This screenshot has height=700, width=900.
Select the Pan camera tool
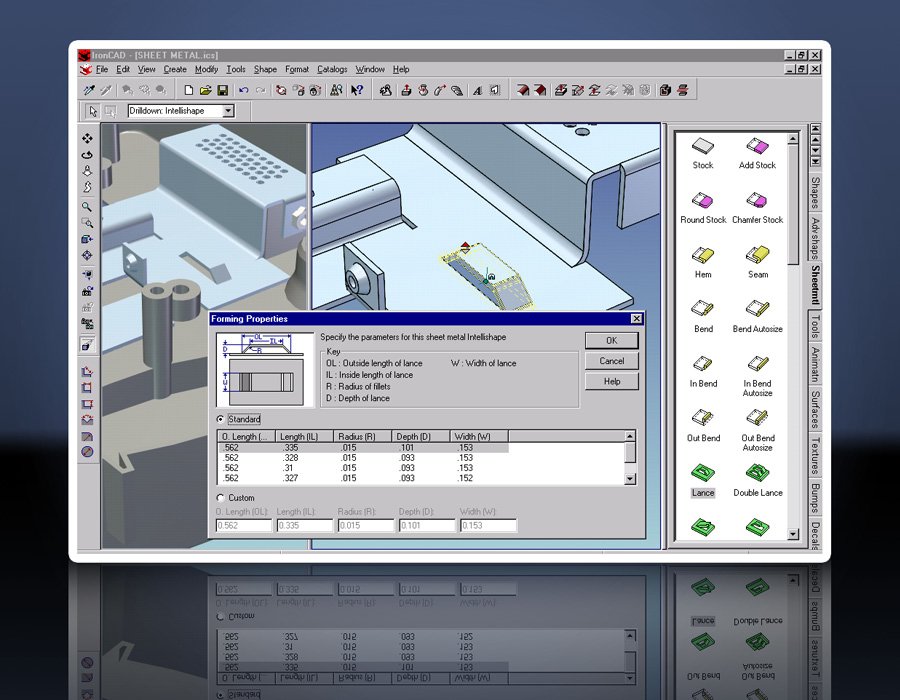(87, 138)
